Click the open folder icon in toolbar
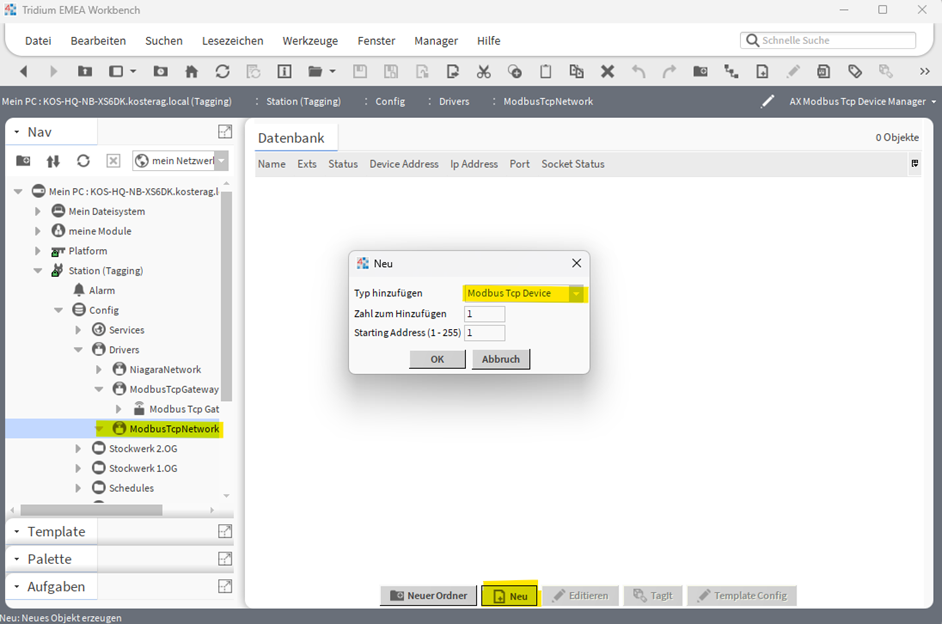The width and height of the screenshot is (942, 624). 315,71
